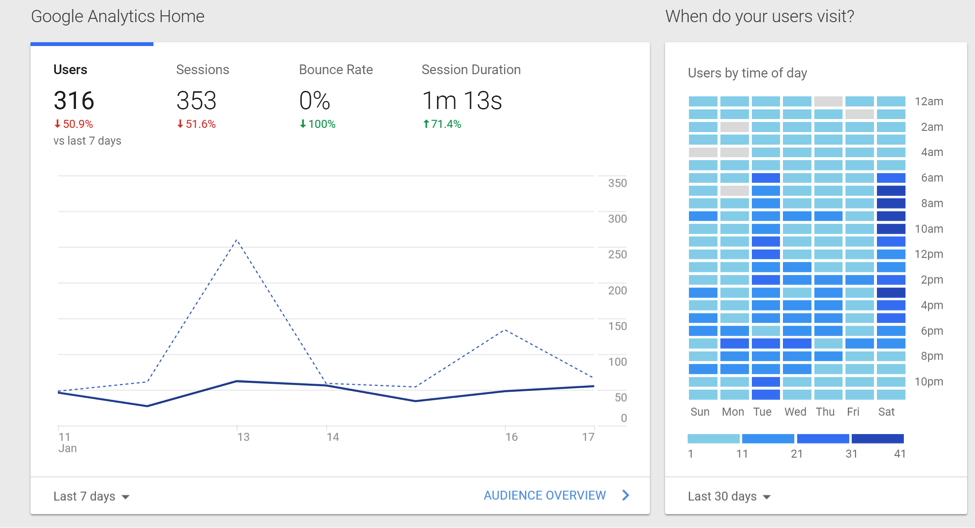Click the solid line point at 13 Jan
This screenshot has width=975, height=528.
click(237, 381)
